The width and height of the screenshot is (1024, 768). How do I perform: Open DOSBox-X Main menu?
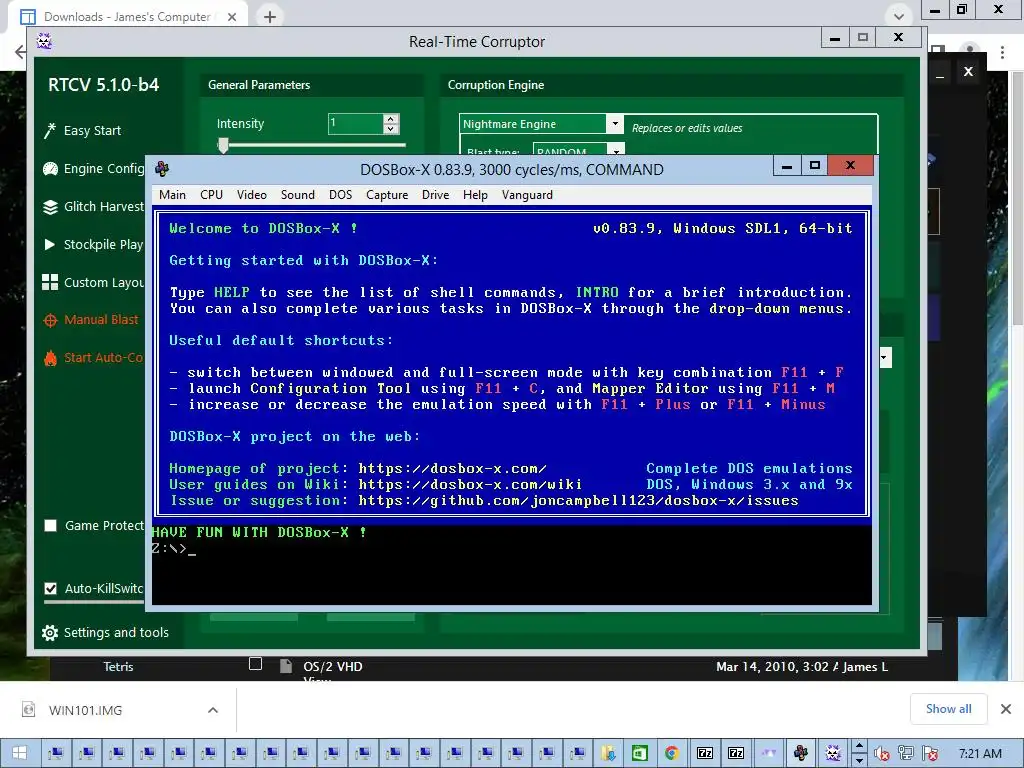172,195
